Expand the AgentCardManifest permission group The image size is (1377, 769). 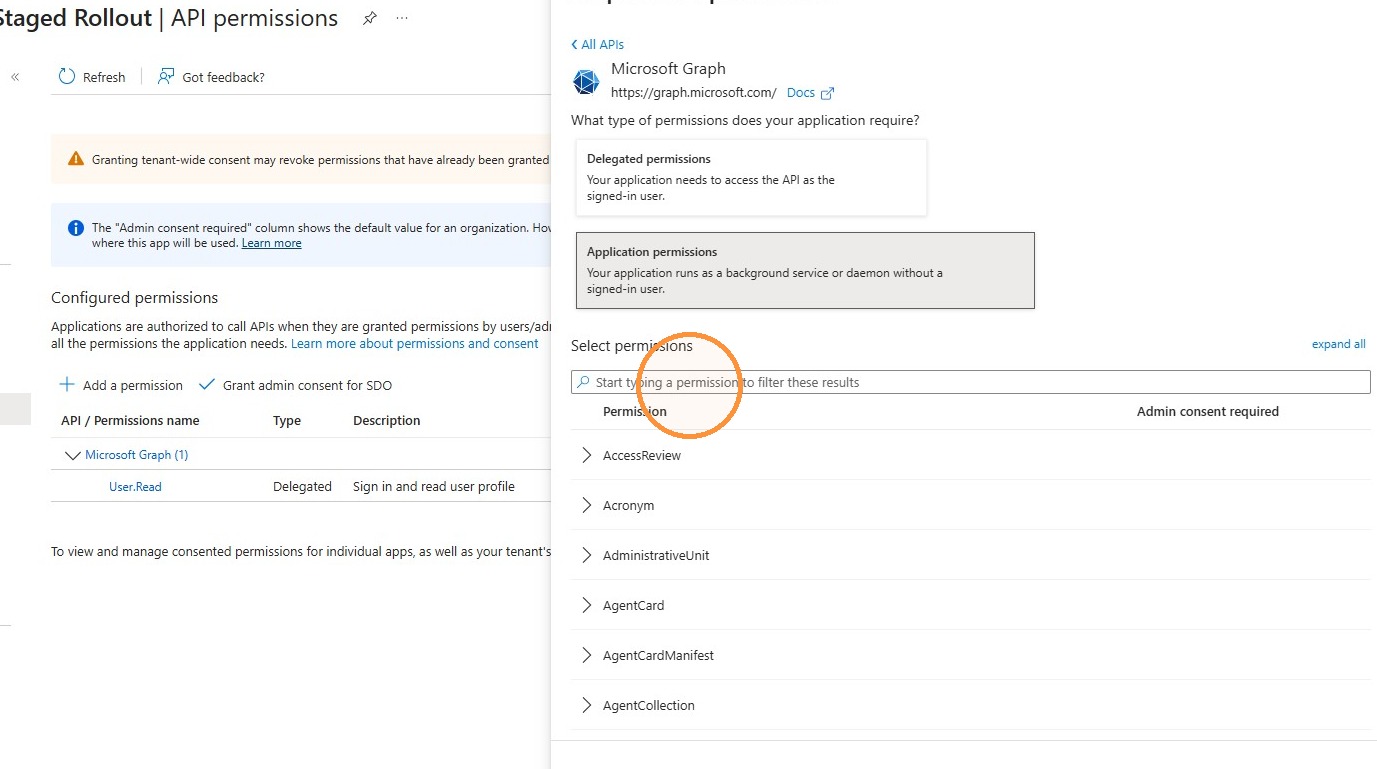pos(586,655)
